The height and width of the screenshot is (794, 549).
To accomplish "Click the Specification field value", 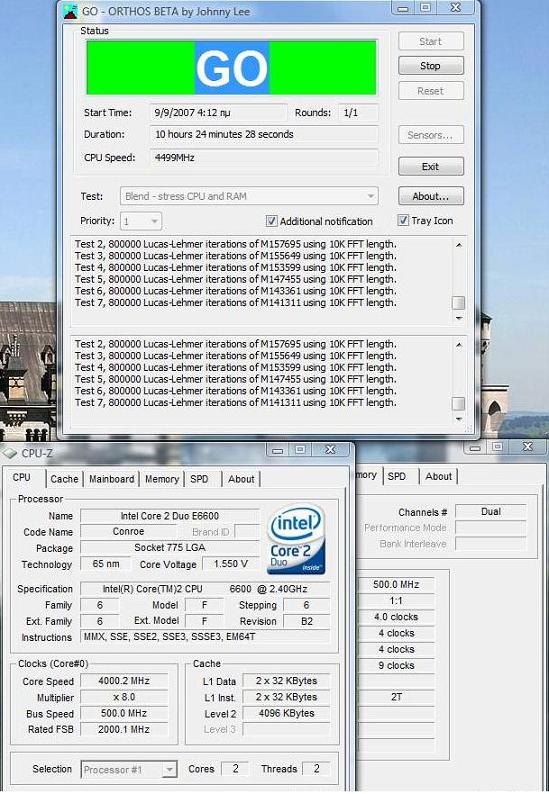I will click(205, 589).
